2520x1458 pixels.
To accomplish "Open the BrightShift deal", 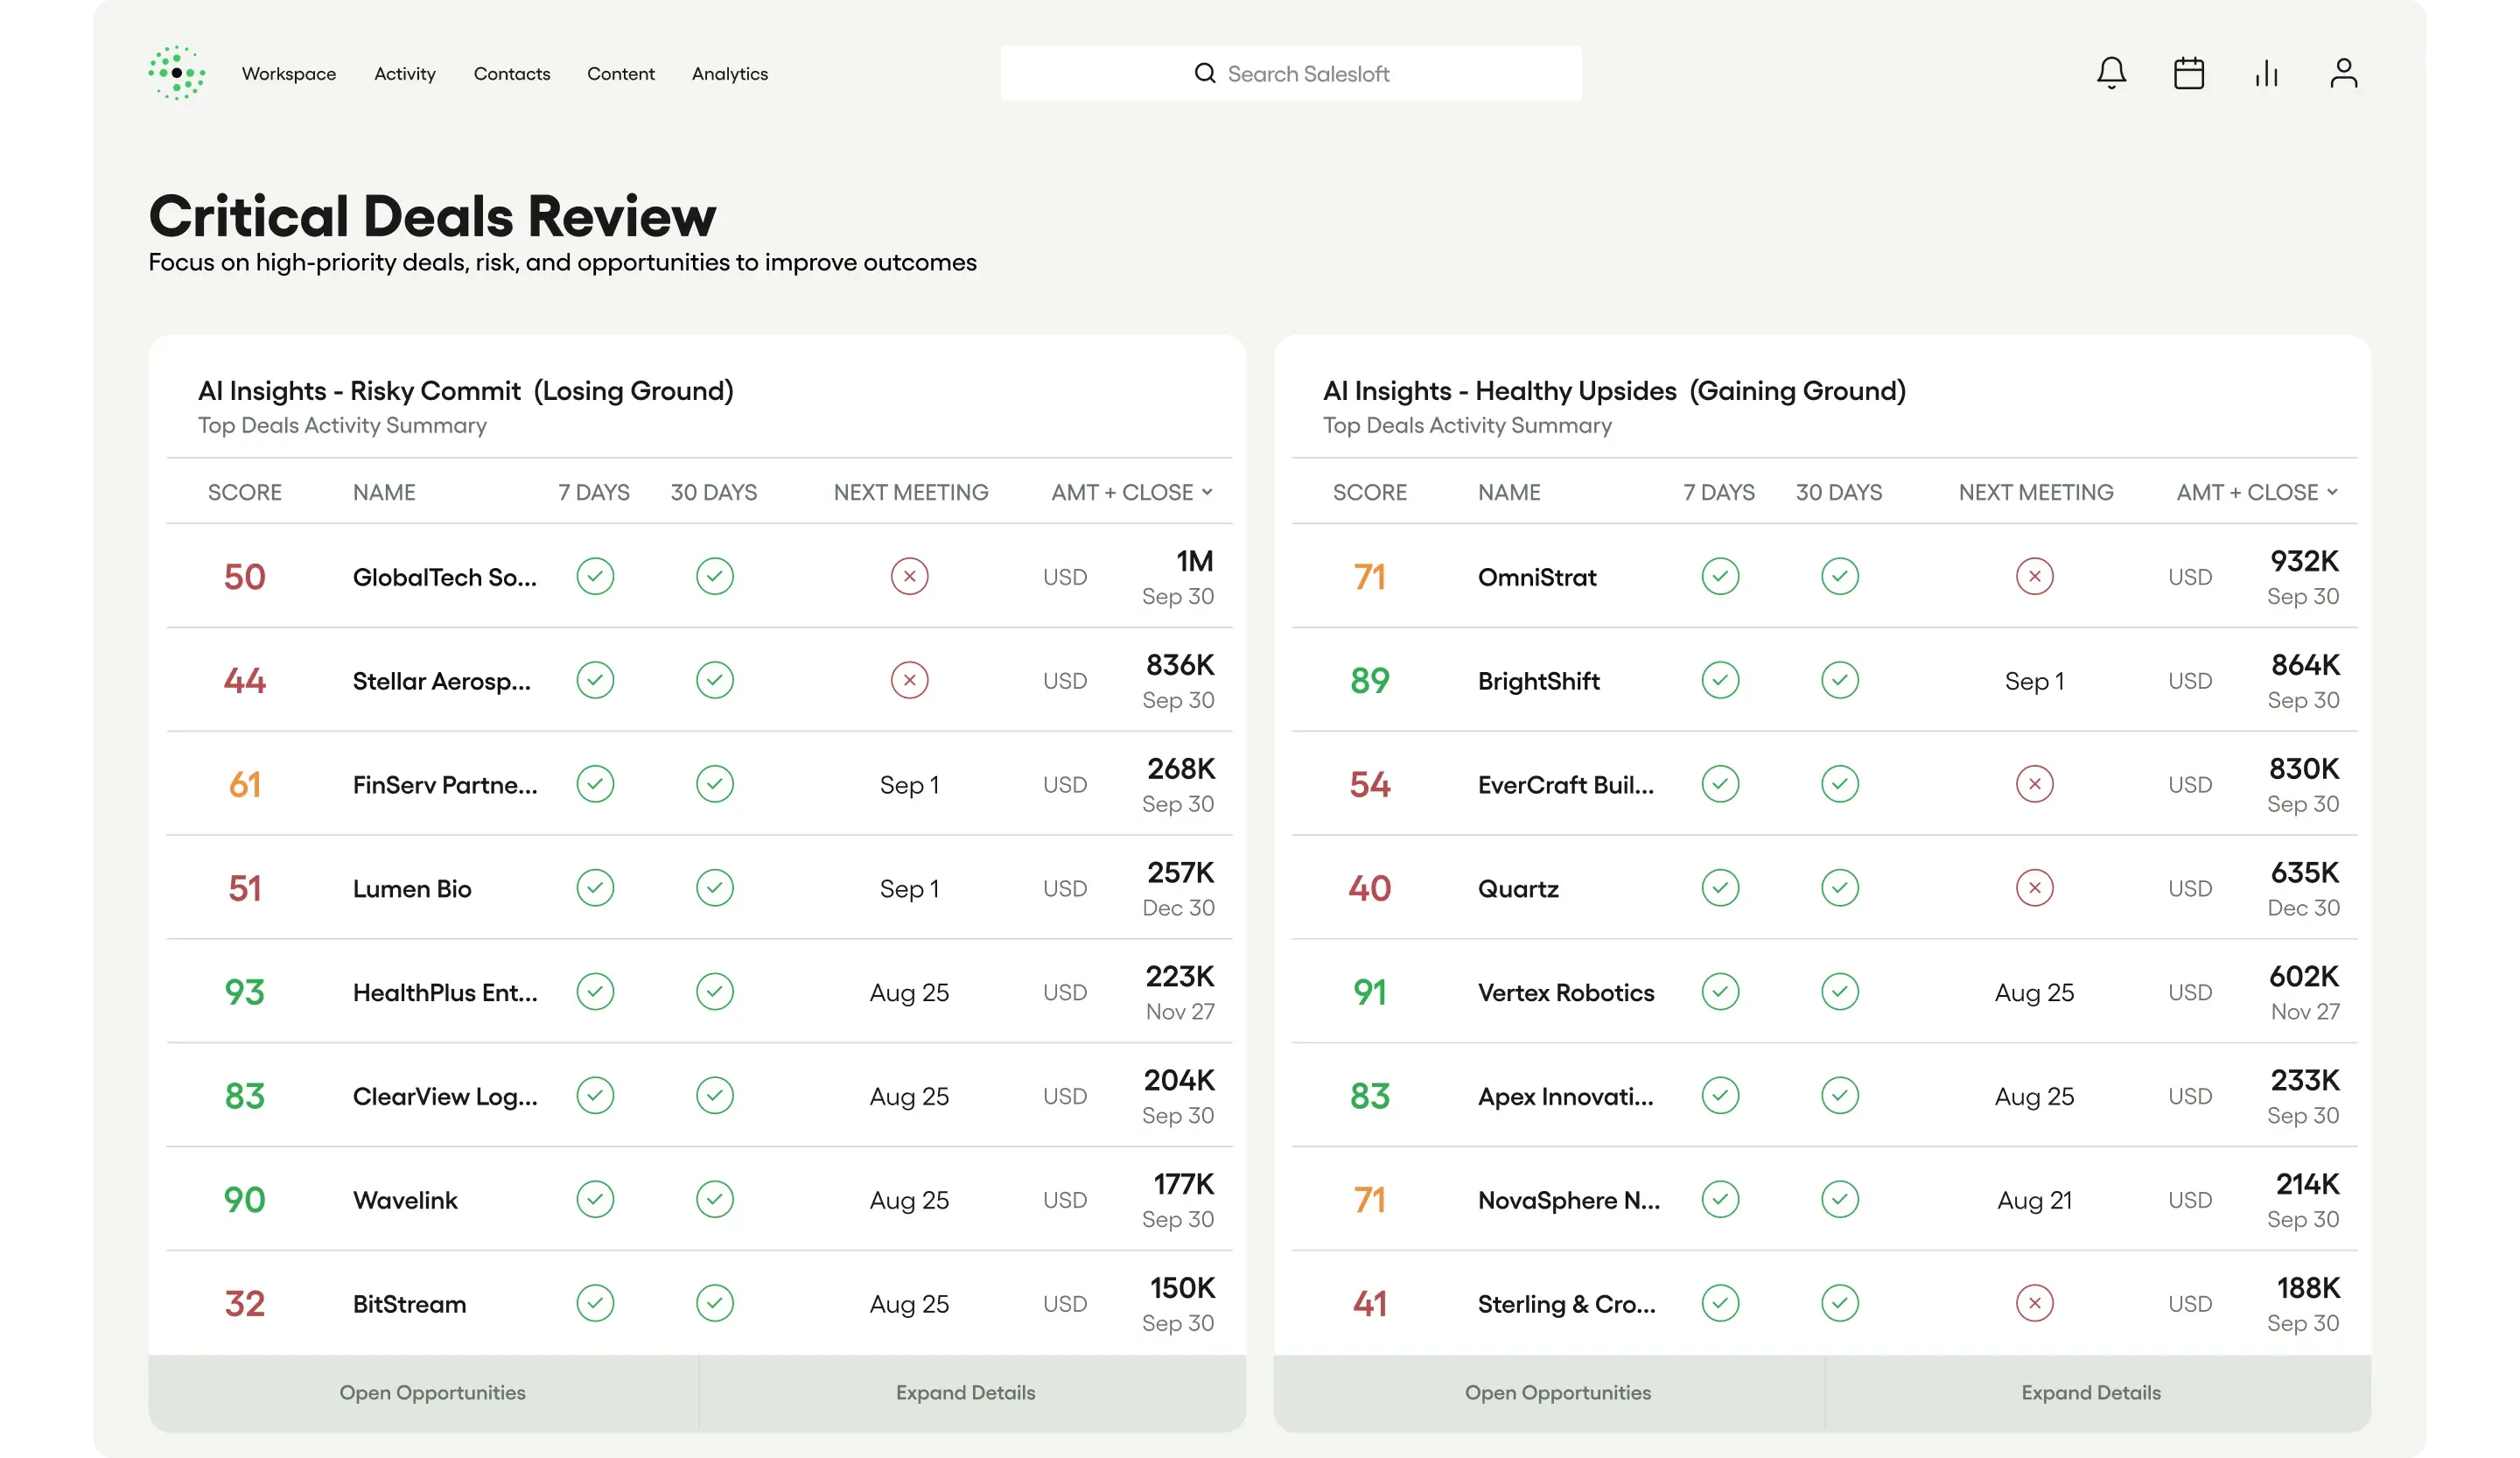I will click(1538, 681).
